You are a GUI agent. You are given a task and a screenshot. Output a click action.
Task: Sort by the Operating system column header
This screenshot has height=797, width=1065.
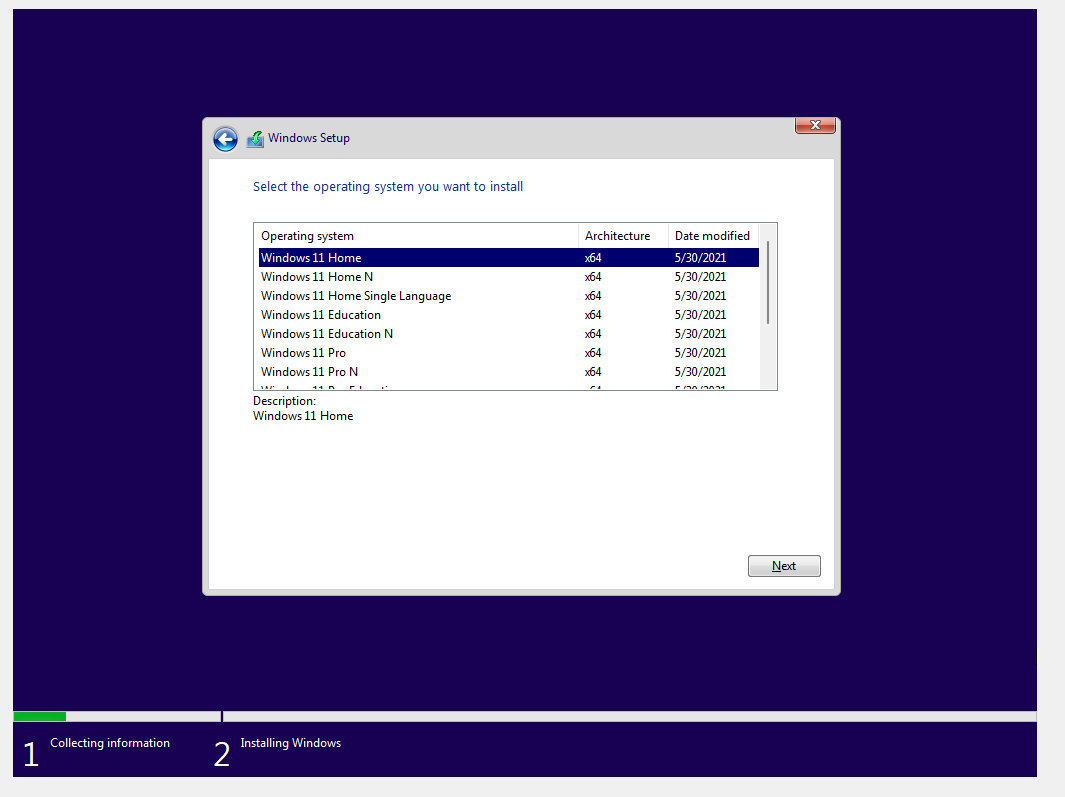tap(416, 236)
